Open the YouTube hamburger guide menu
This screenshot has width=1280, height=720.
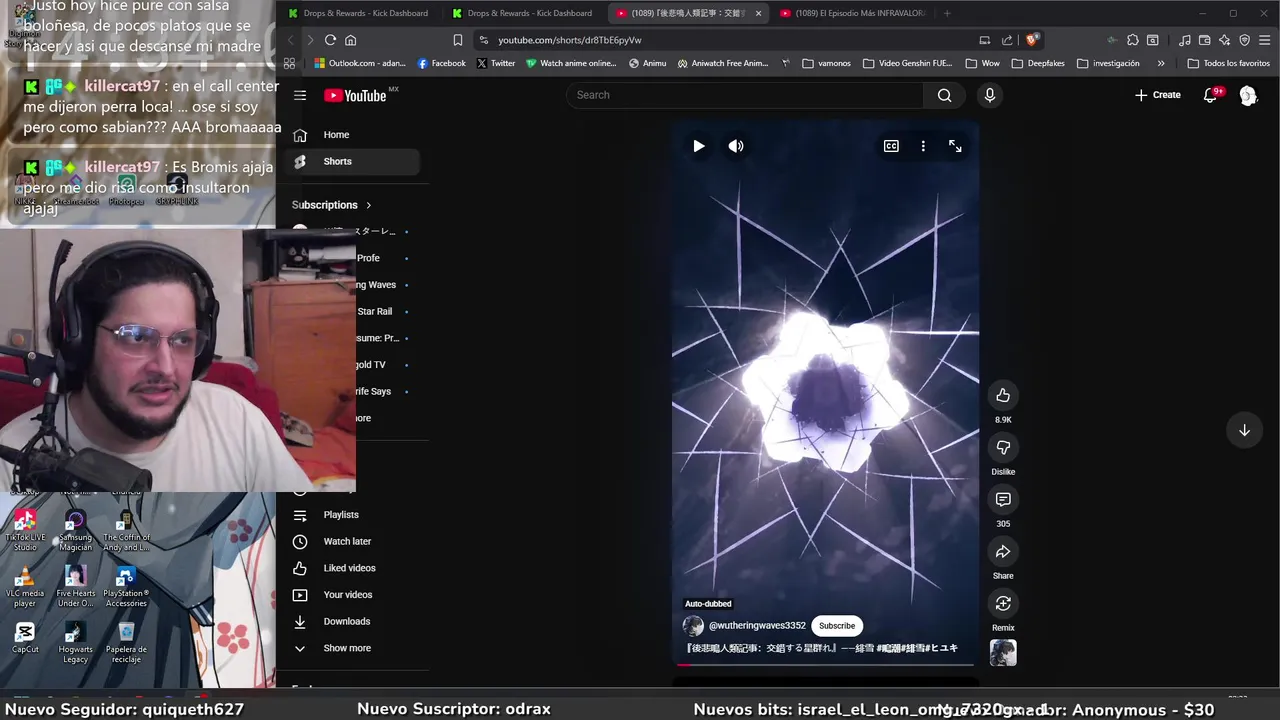300,95
